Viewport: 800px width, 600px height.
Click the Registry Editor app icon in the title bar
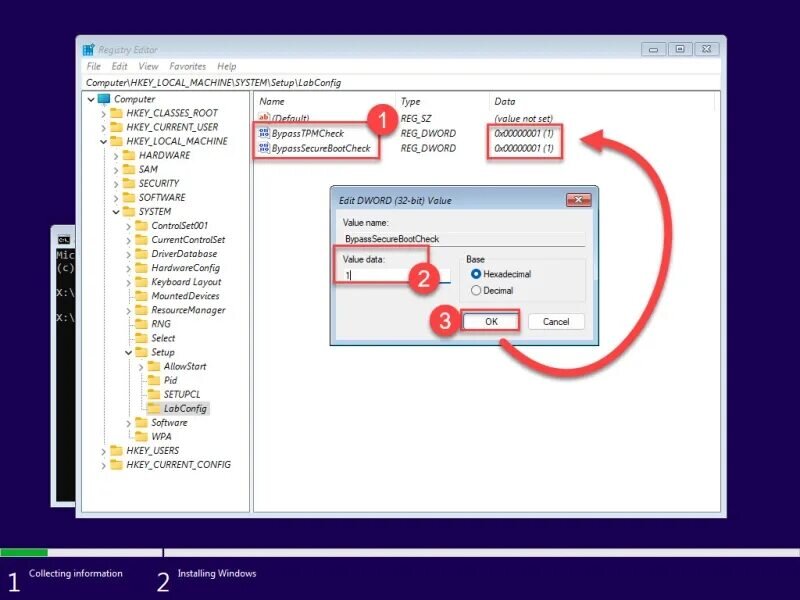tap(89, 49)
